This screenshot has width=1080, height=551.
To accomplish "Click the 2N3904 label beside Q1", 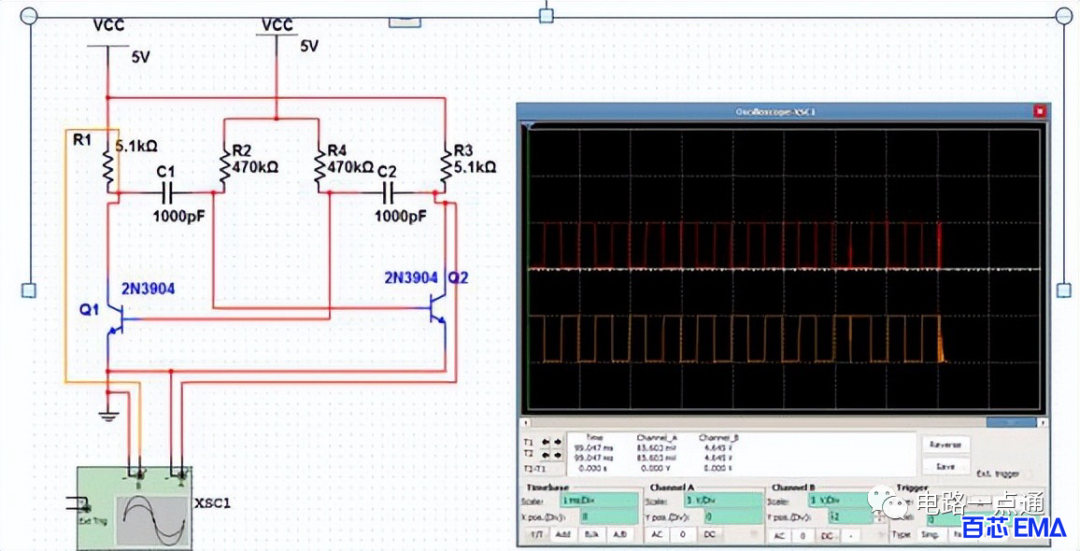I will [x=148, y=289].
